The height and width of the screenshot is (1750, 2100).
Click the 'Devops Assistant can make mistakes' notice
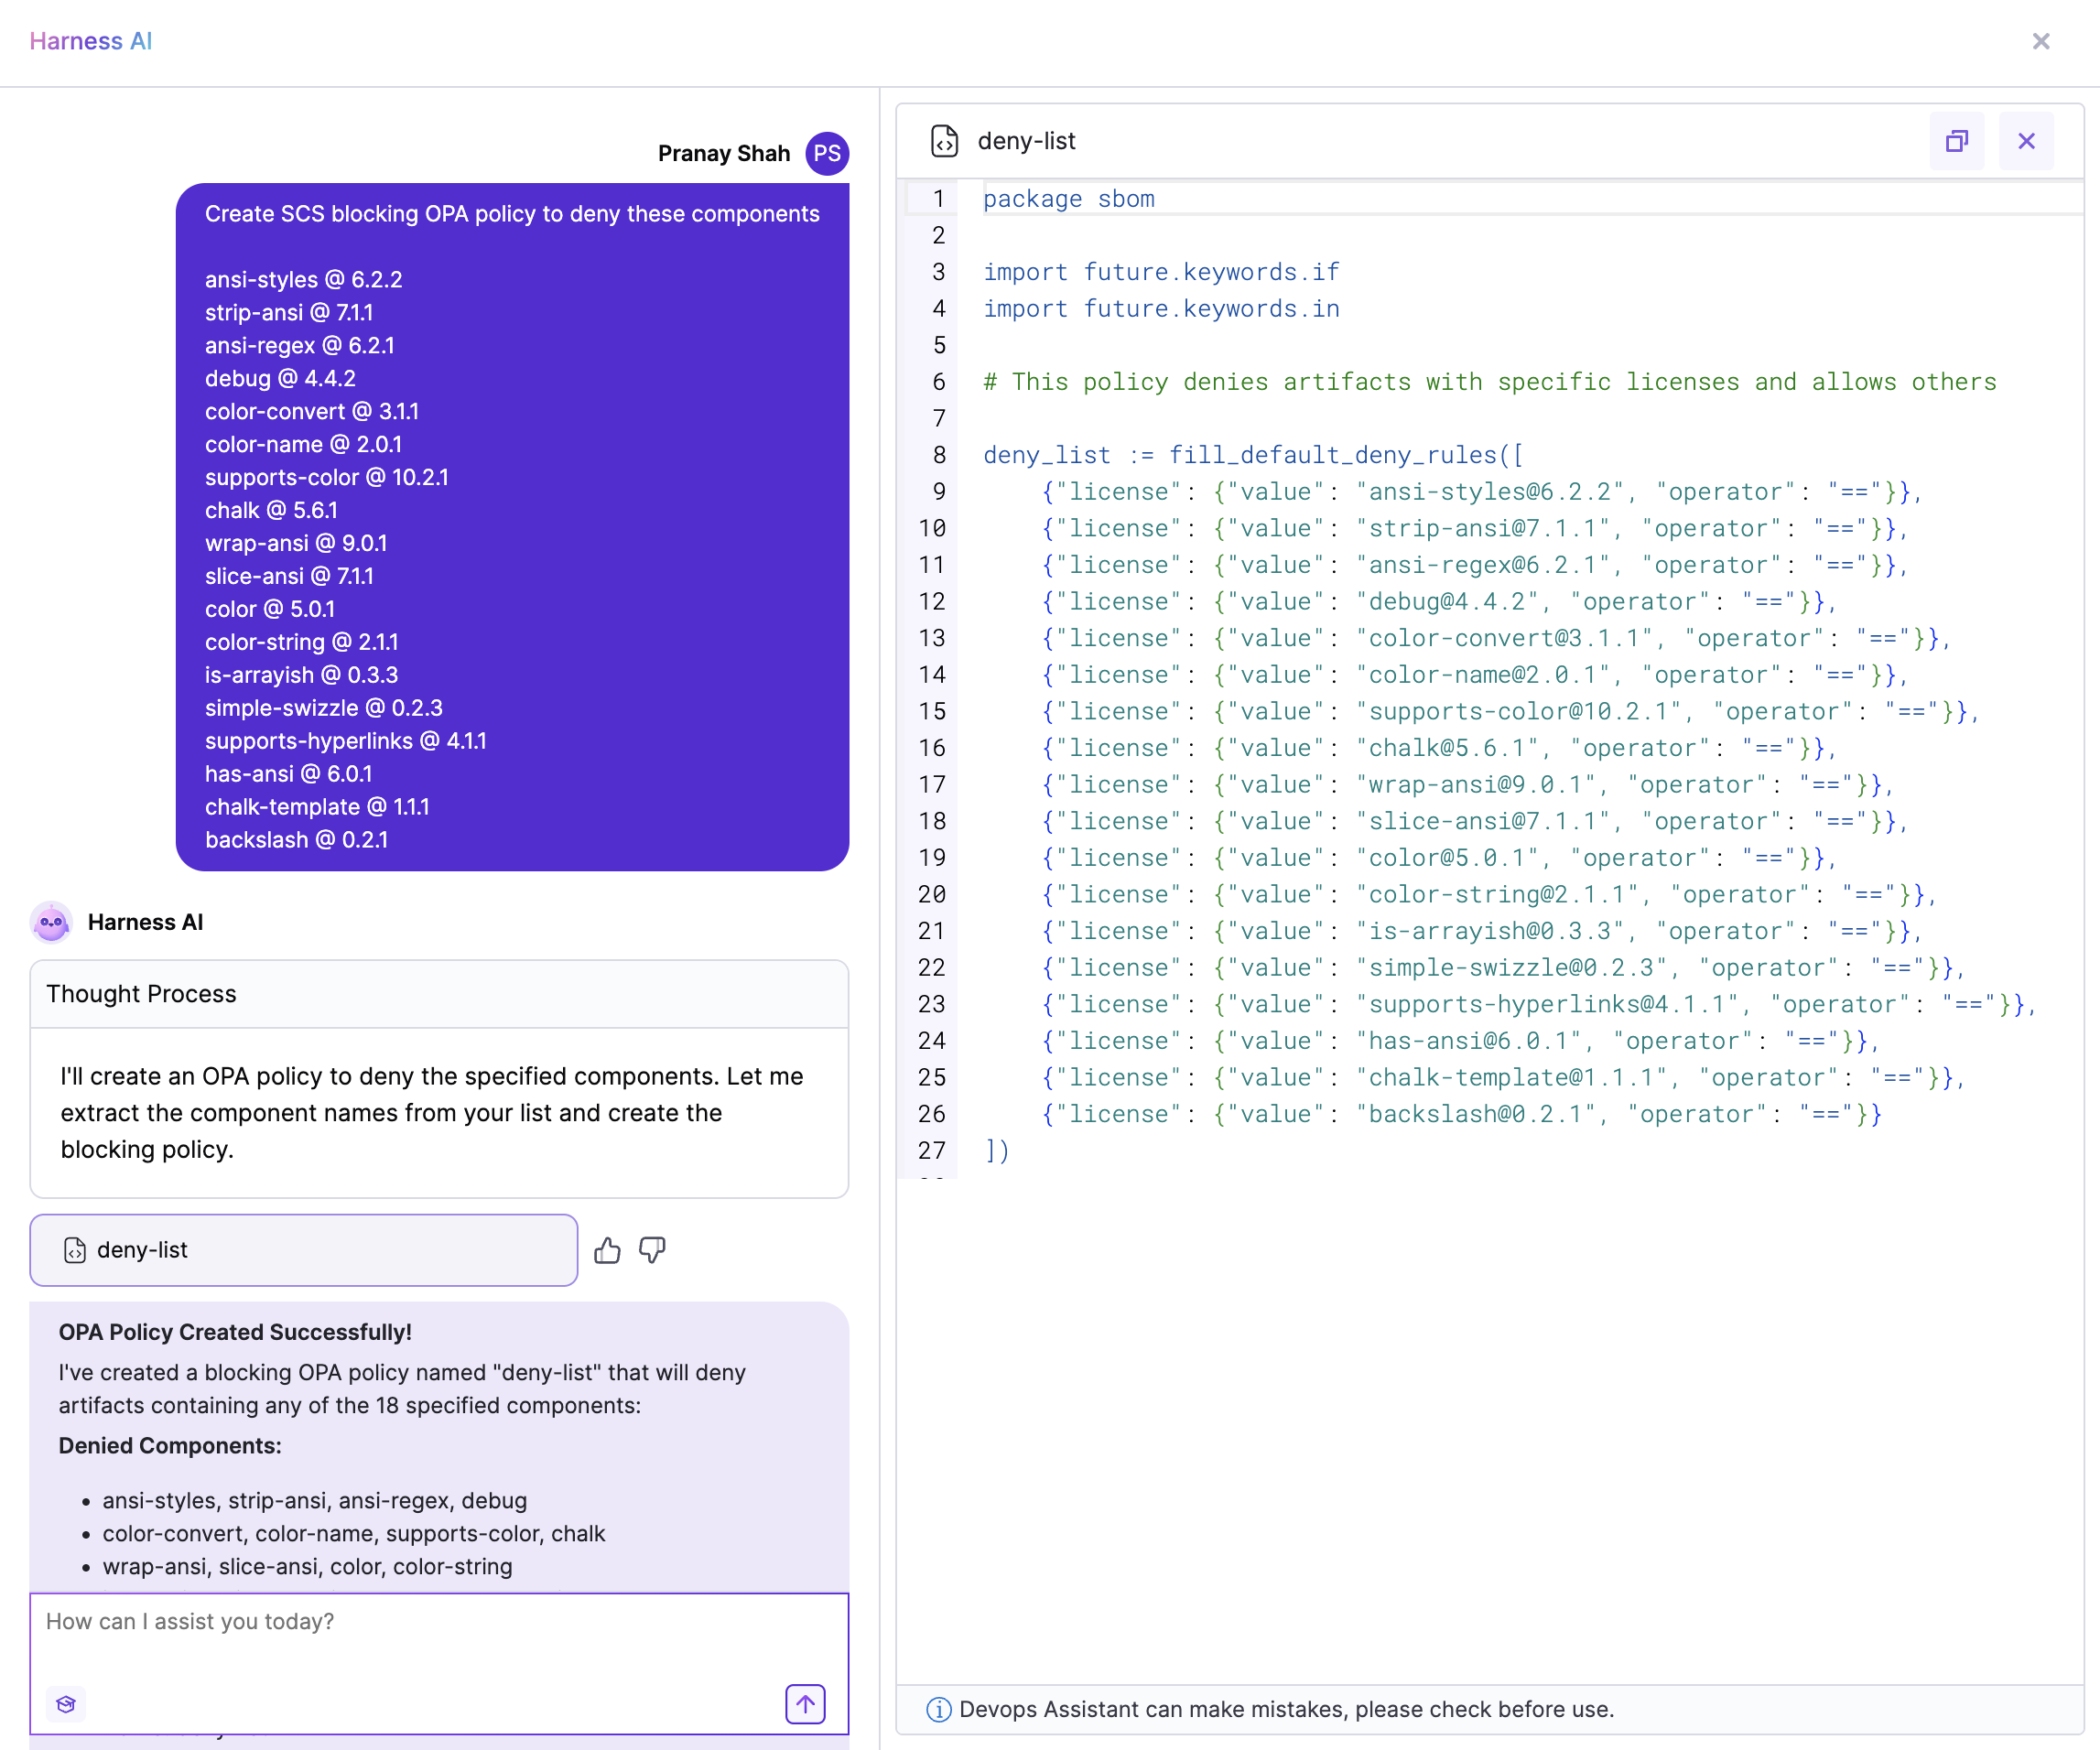point(1286,1710)
